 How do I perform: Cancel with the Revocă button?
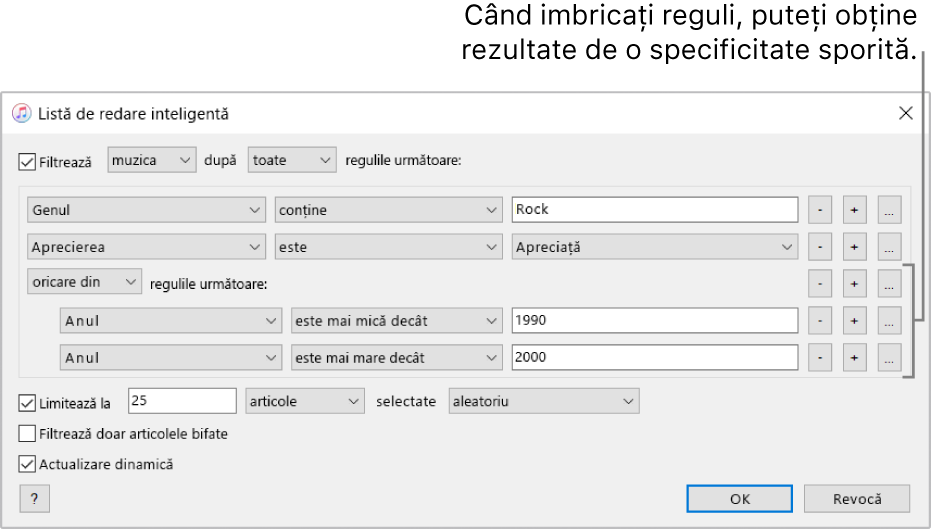[857, 499]
